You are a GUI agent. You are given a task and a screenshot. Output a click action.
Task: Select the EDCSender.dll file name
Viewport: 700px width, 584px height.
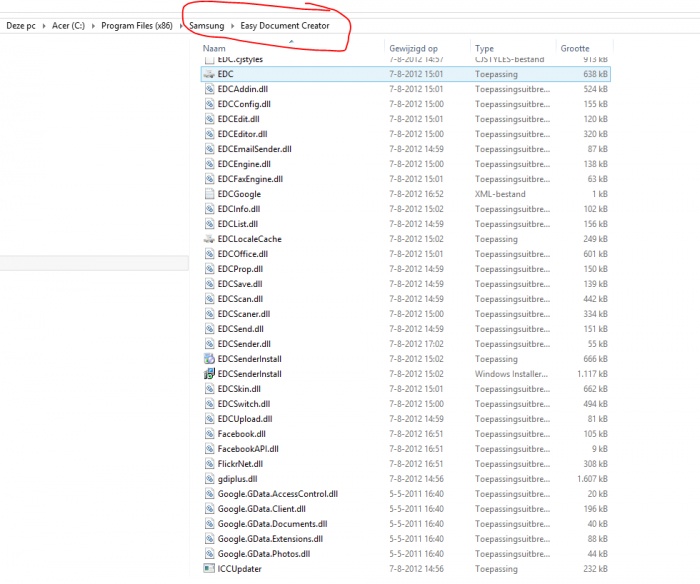pyautogui.click(x=244, y=344)
